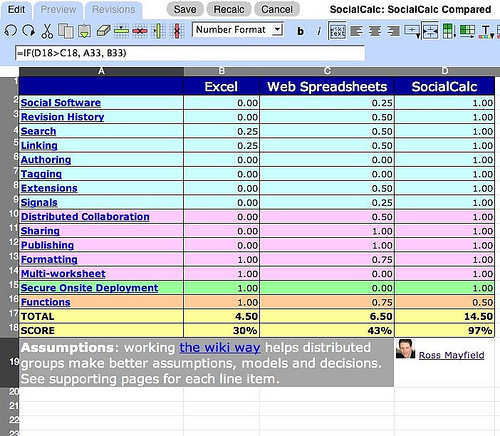Open the Extensions link
This screenshot has width=500, height=436.
pos(49,188)
